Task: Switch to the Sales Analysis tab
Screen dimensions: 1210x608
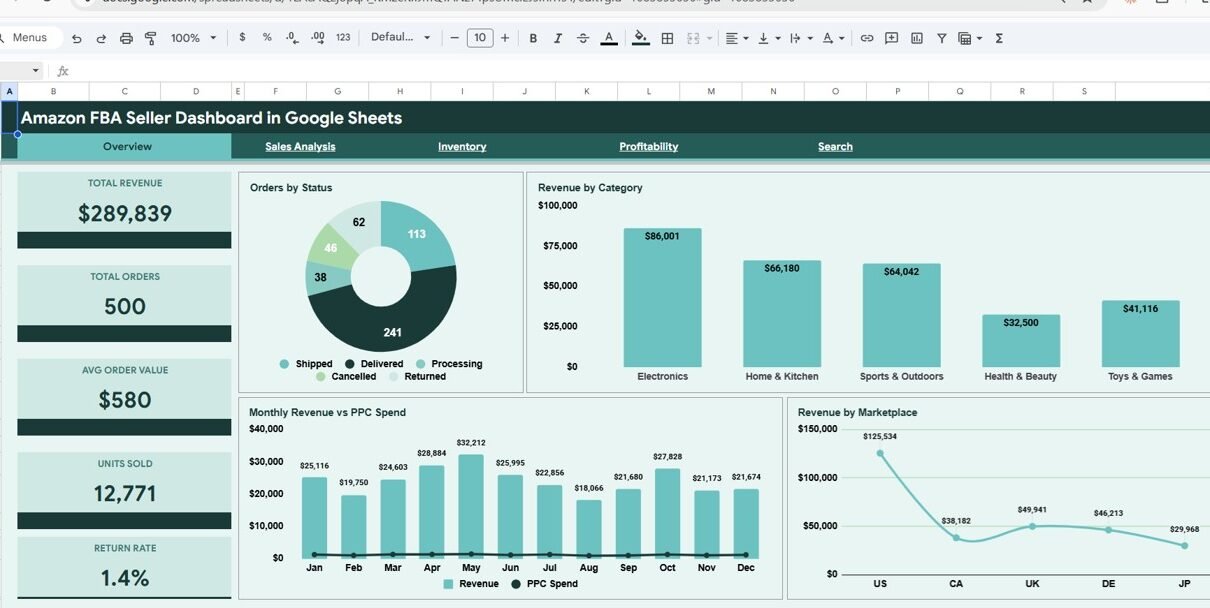Action: [300, 147]
